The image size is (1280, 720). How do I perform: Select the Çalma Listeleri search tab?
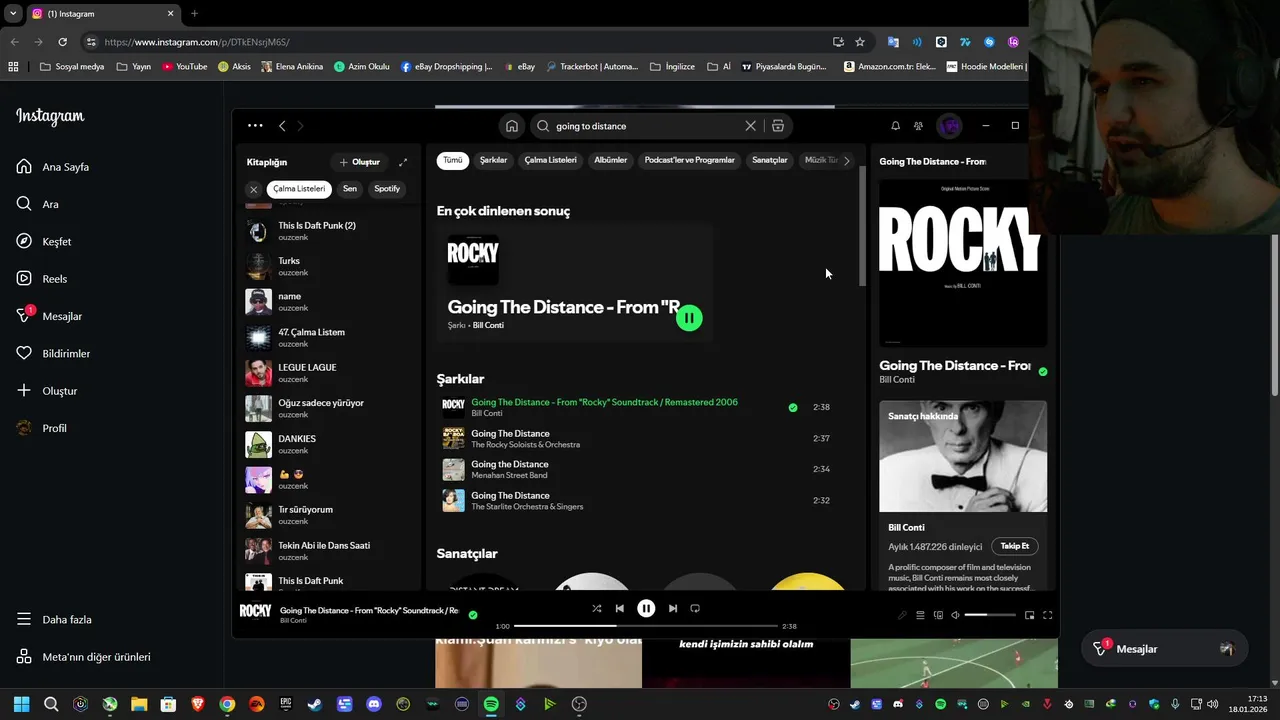point(550,160)
